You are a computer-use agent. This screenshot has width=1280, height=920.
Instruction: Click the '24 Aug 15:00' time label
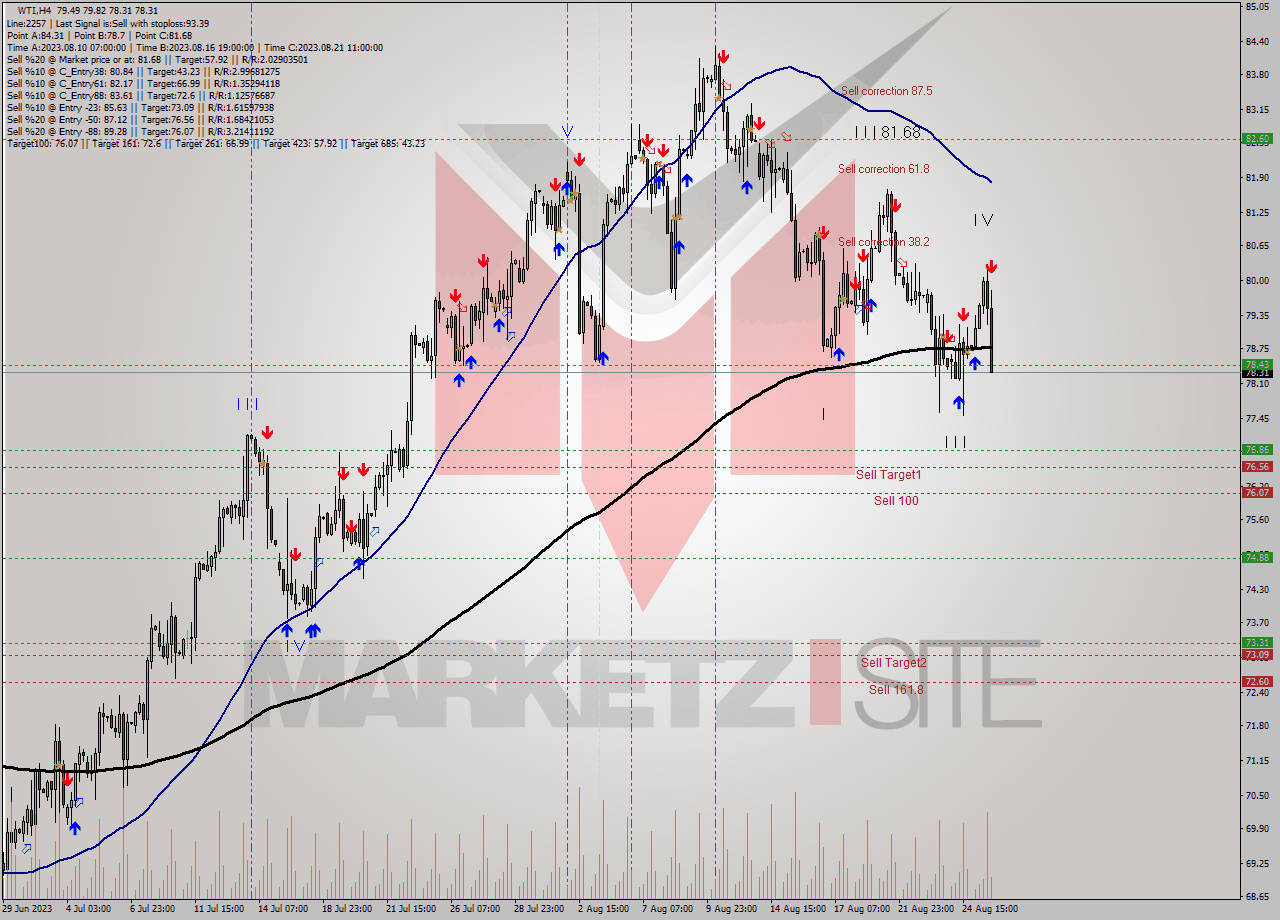click(992, 909)
